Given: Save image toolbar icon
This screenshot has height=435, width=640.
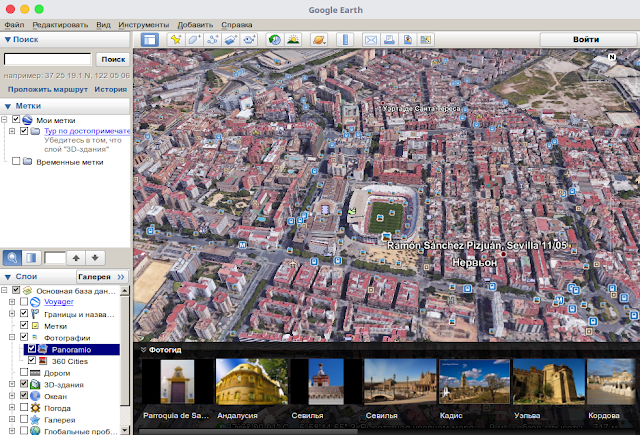Looking at the screenshot, I should coord(407,40).
